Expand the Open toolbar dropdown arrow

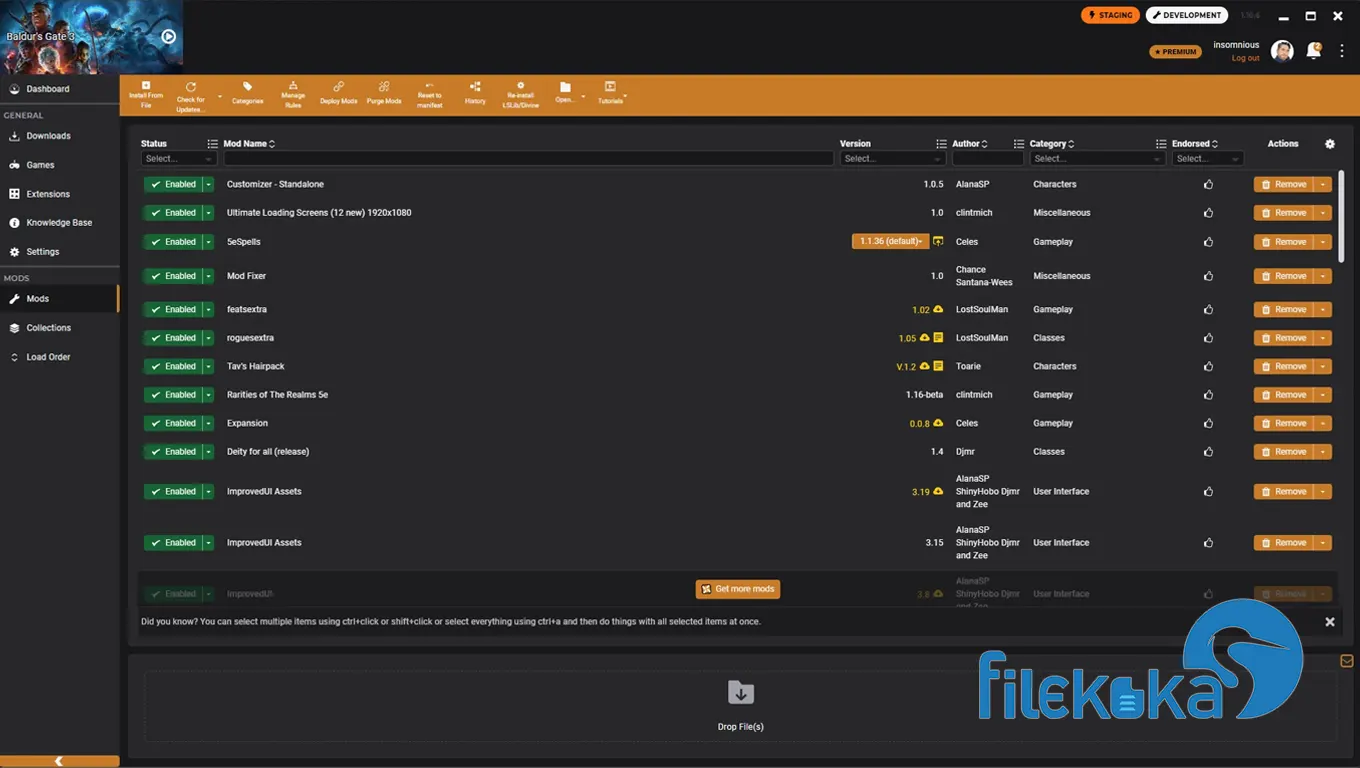point(583,97)
